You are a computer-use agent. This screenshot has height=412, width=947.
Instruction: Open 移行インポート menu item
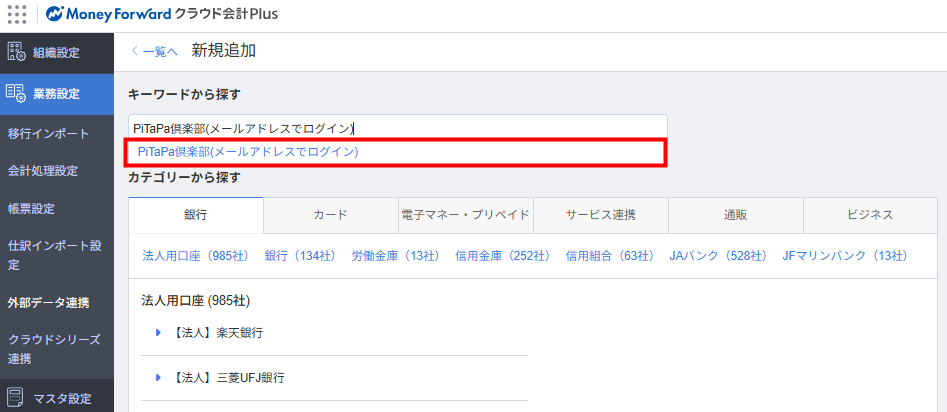(x=48, y=133)
